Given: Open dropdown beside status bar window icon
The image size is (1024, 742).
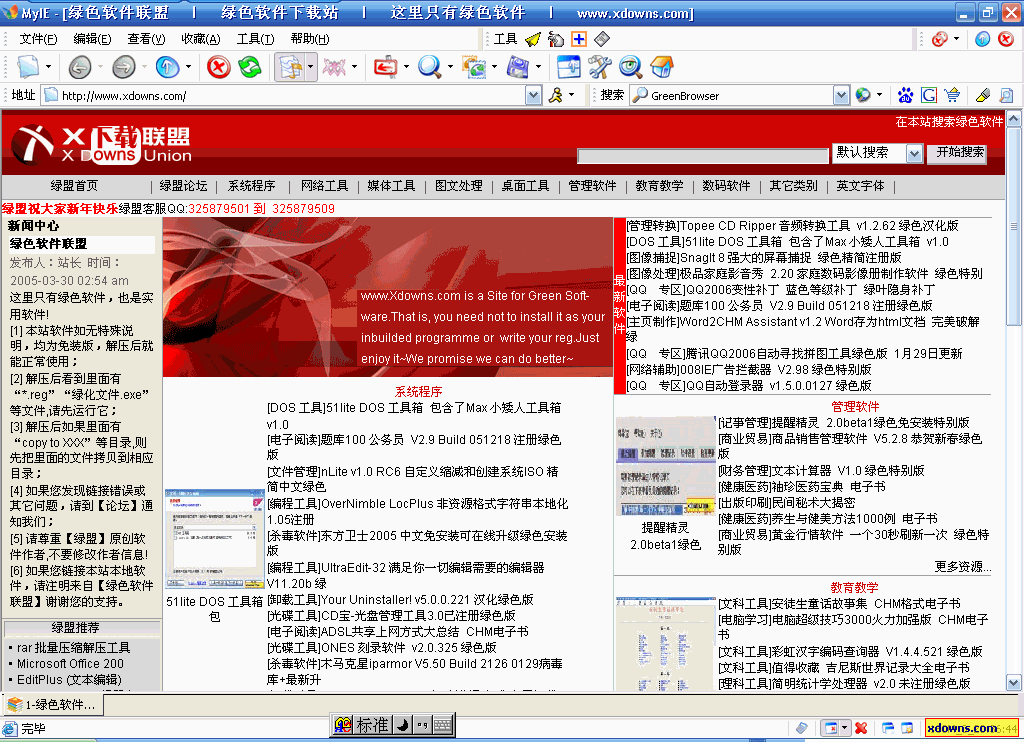Looking at the screenshot, I should pyautogui.click(x=844, y=728).
